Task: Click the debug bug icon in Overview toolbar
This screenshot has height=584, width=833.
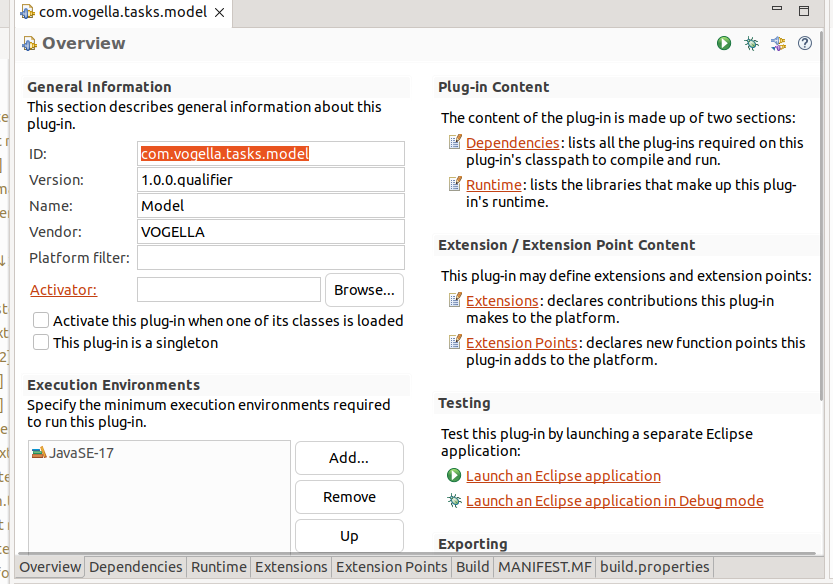Action: (x=751, y=43)
